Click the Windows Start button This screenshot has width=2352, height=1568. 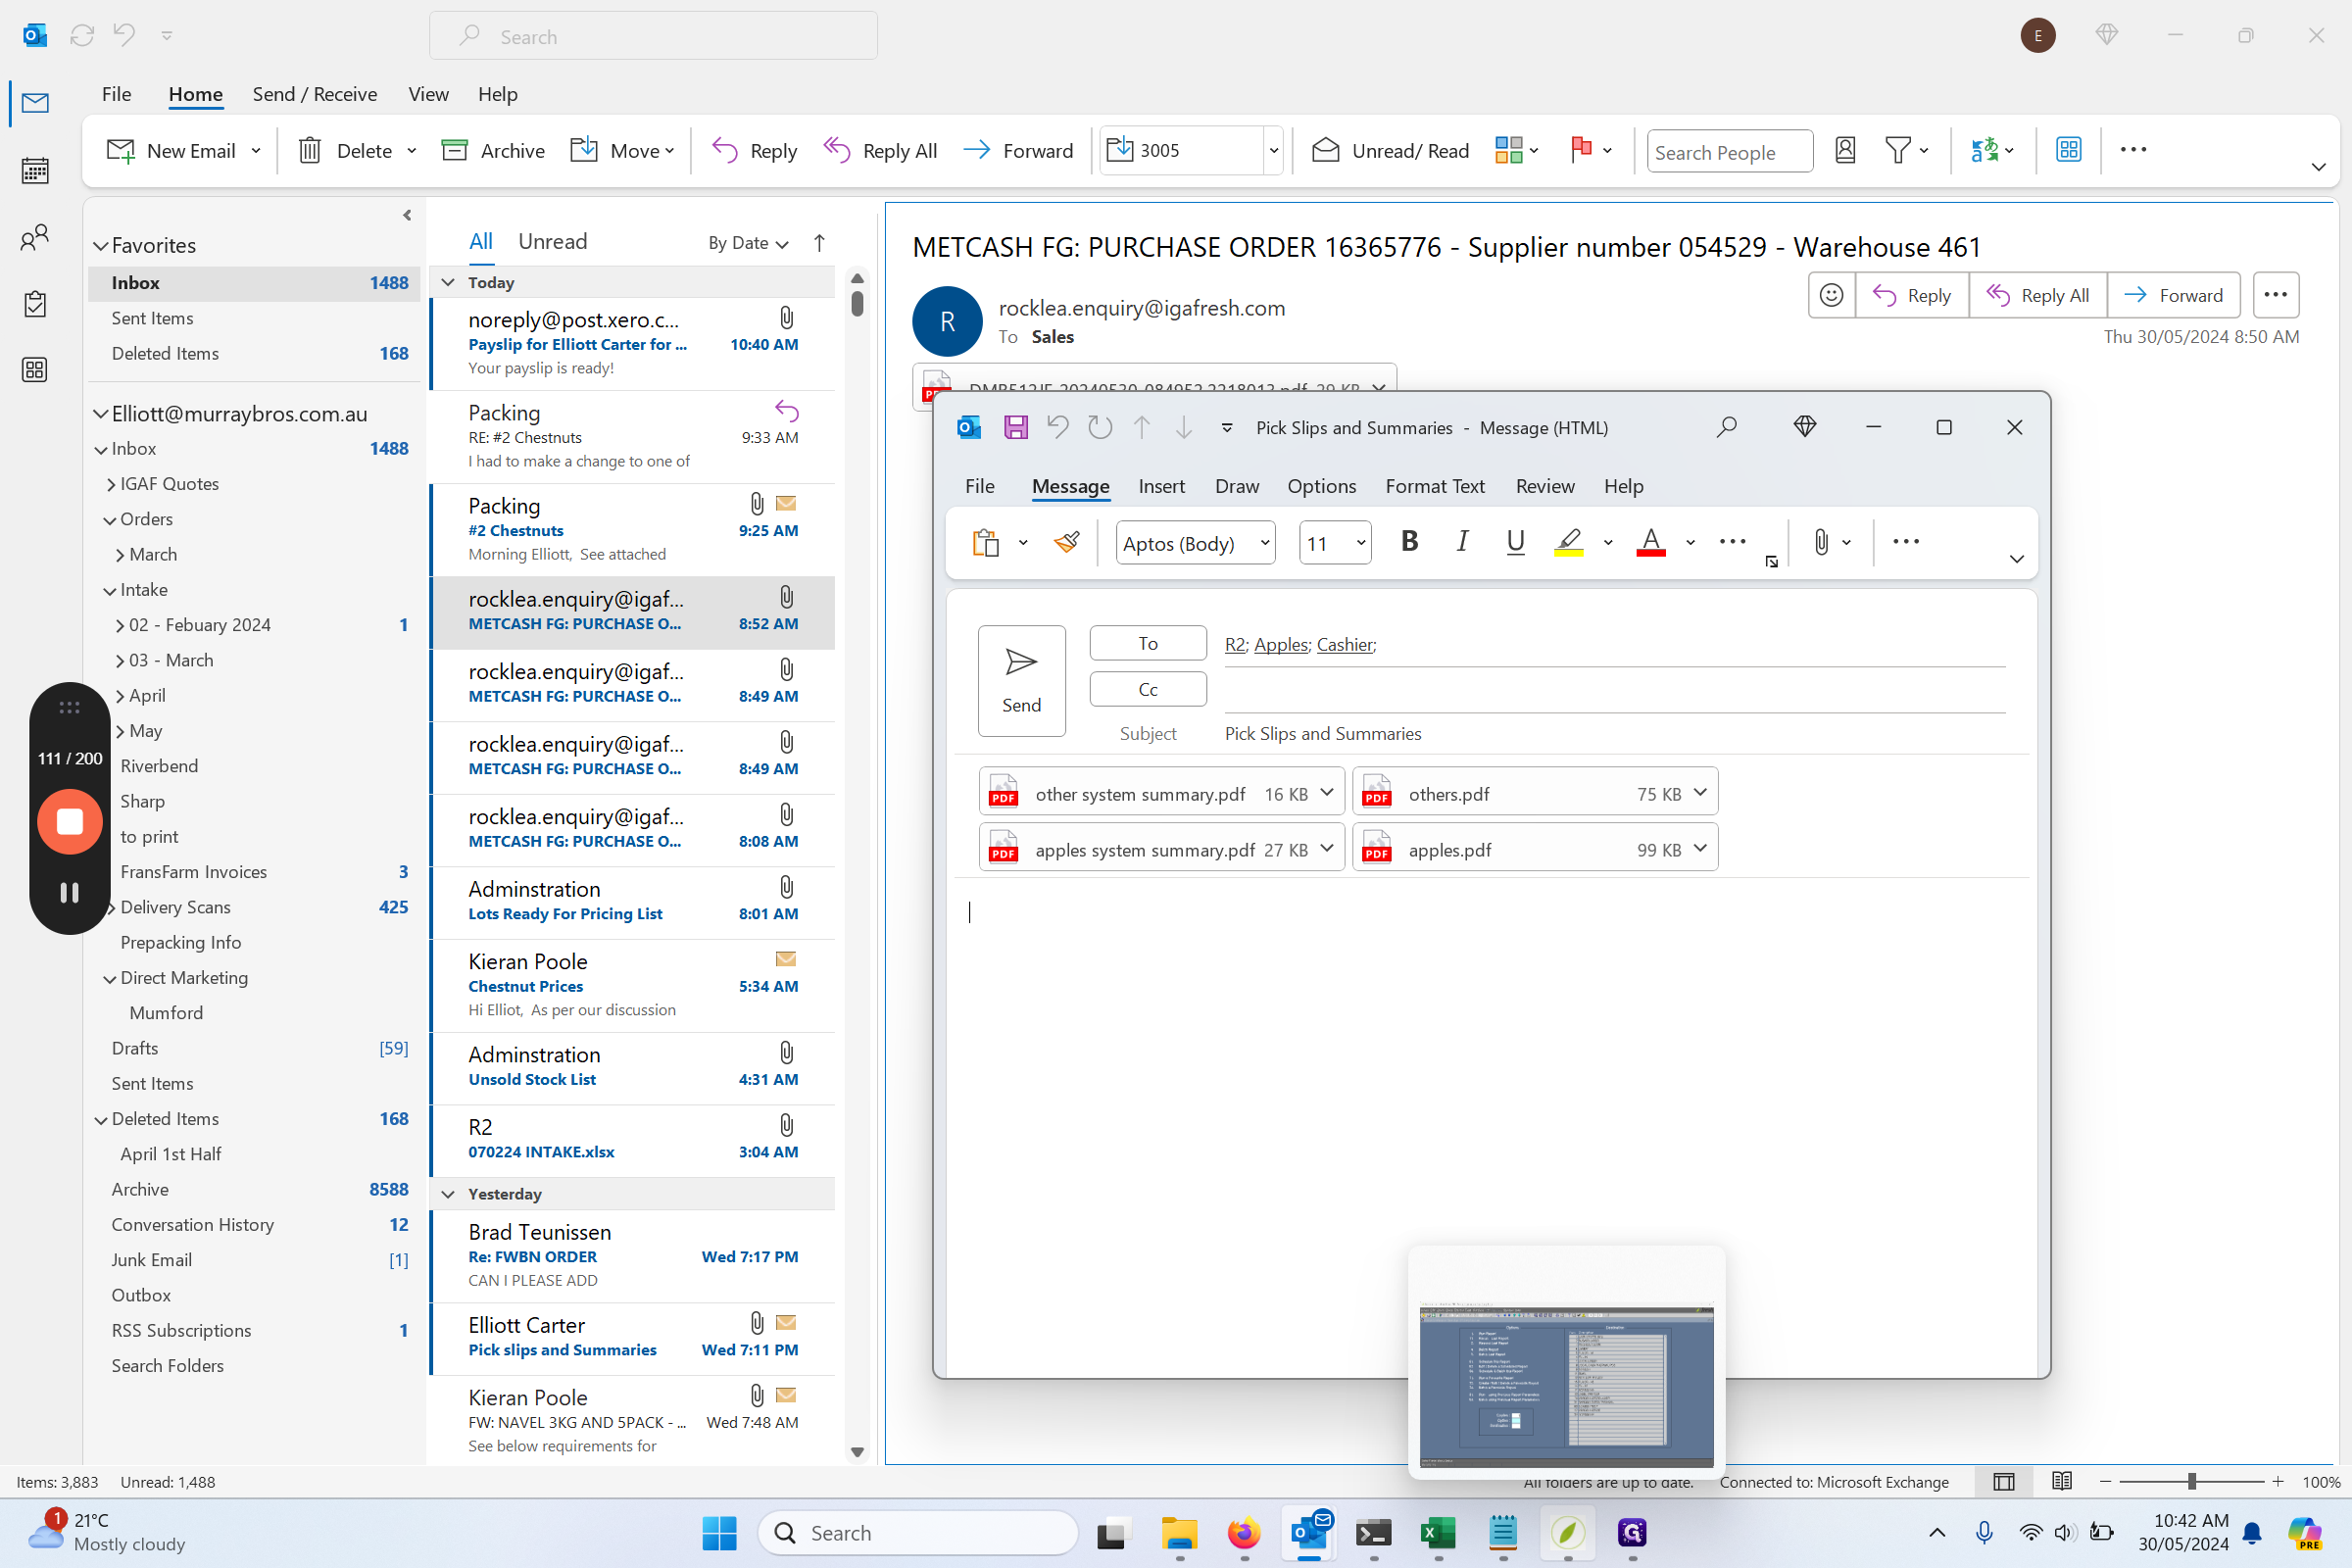719,1533
